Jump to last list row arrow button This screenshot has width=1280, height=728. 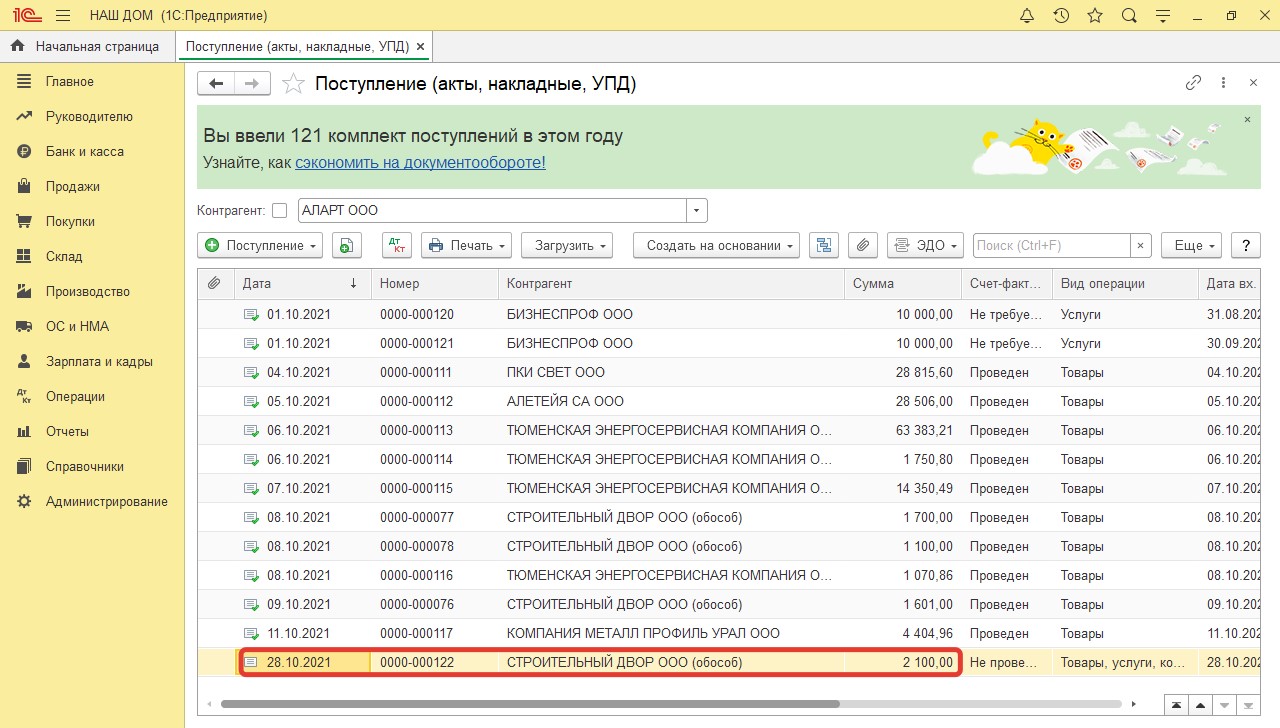[x=1249, y=704]
